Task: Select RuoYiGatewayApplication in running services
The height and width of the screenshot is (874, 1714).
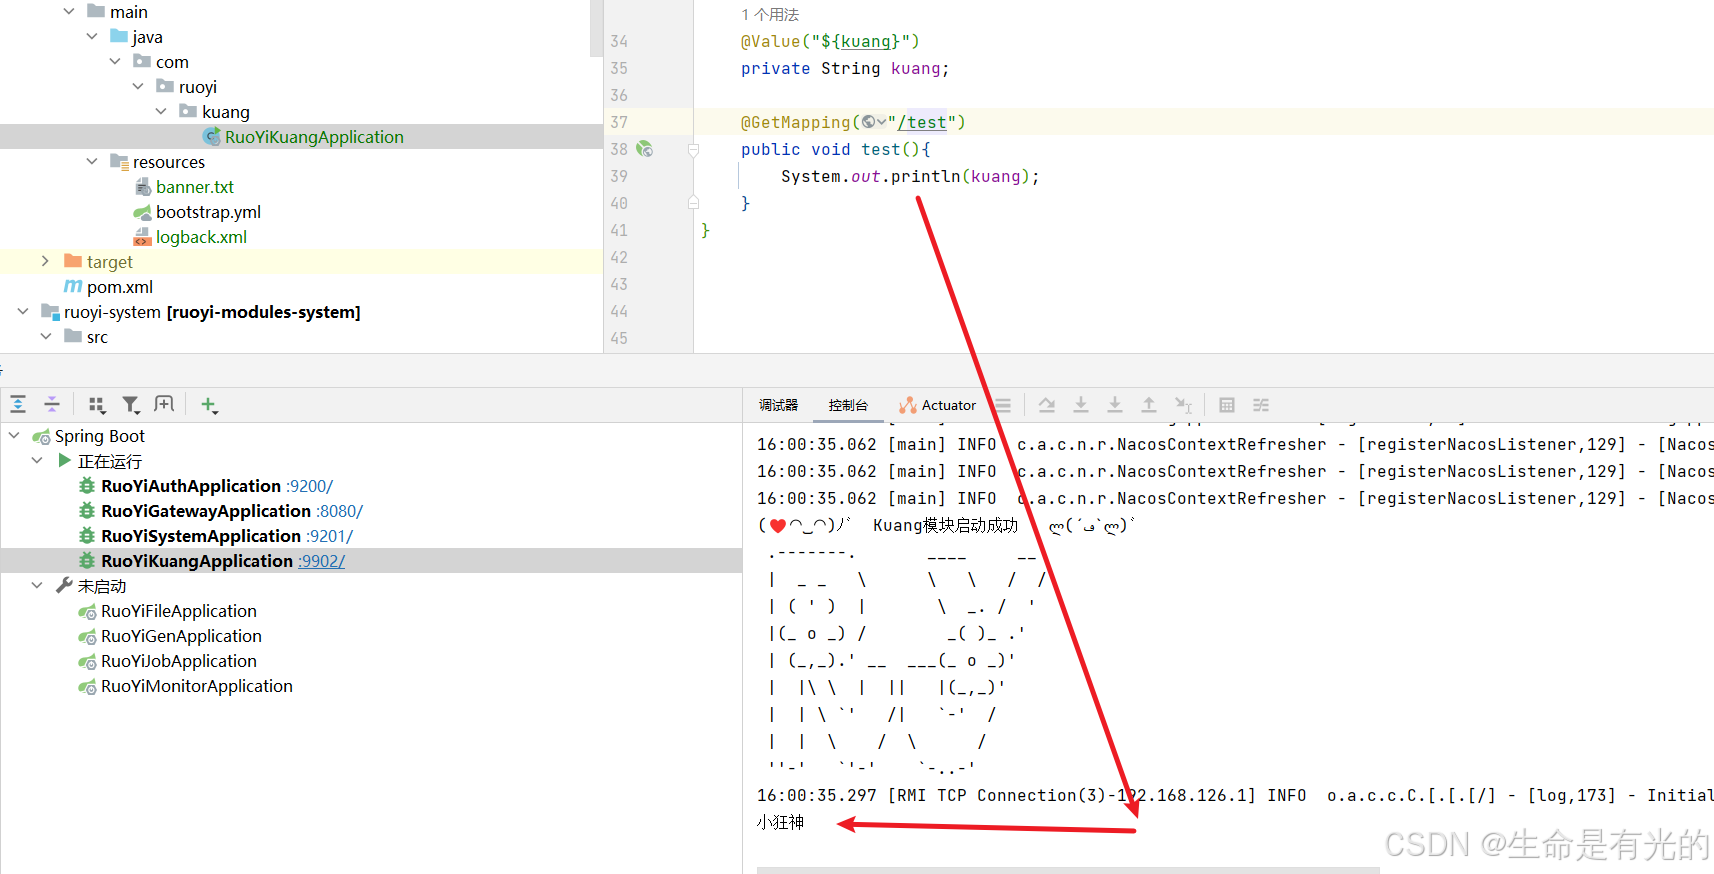Action: (206, 511)
